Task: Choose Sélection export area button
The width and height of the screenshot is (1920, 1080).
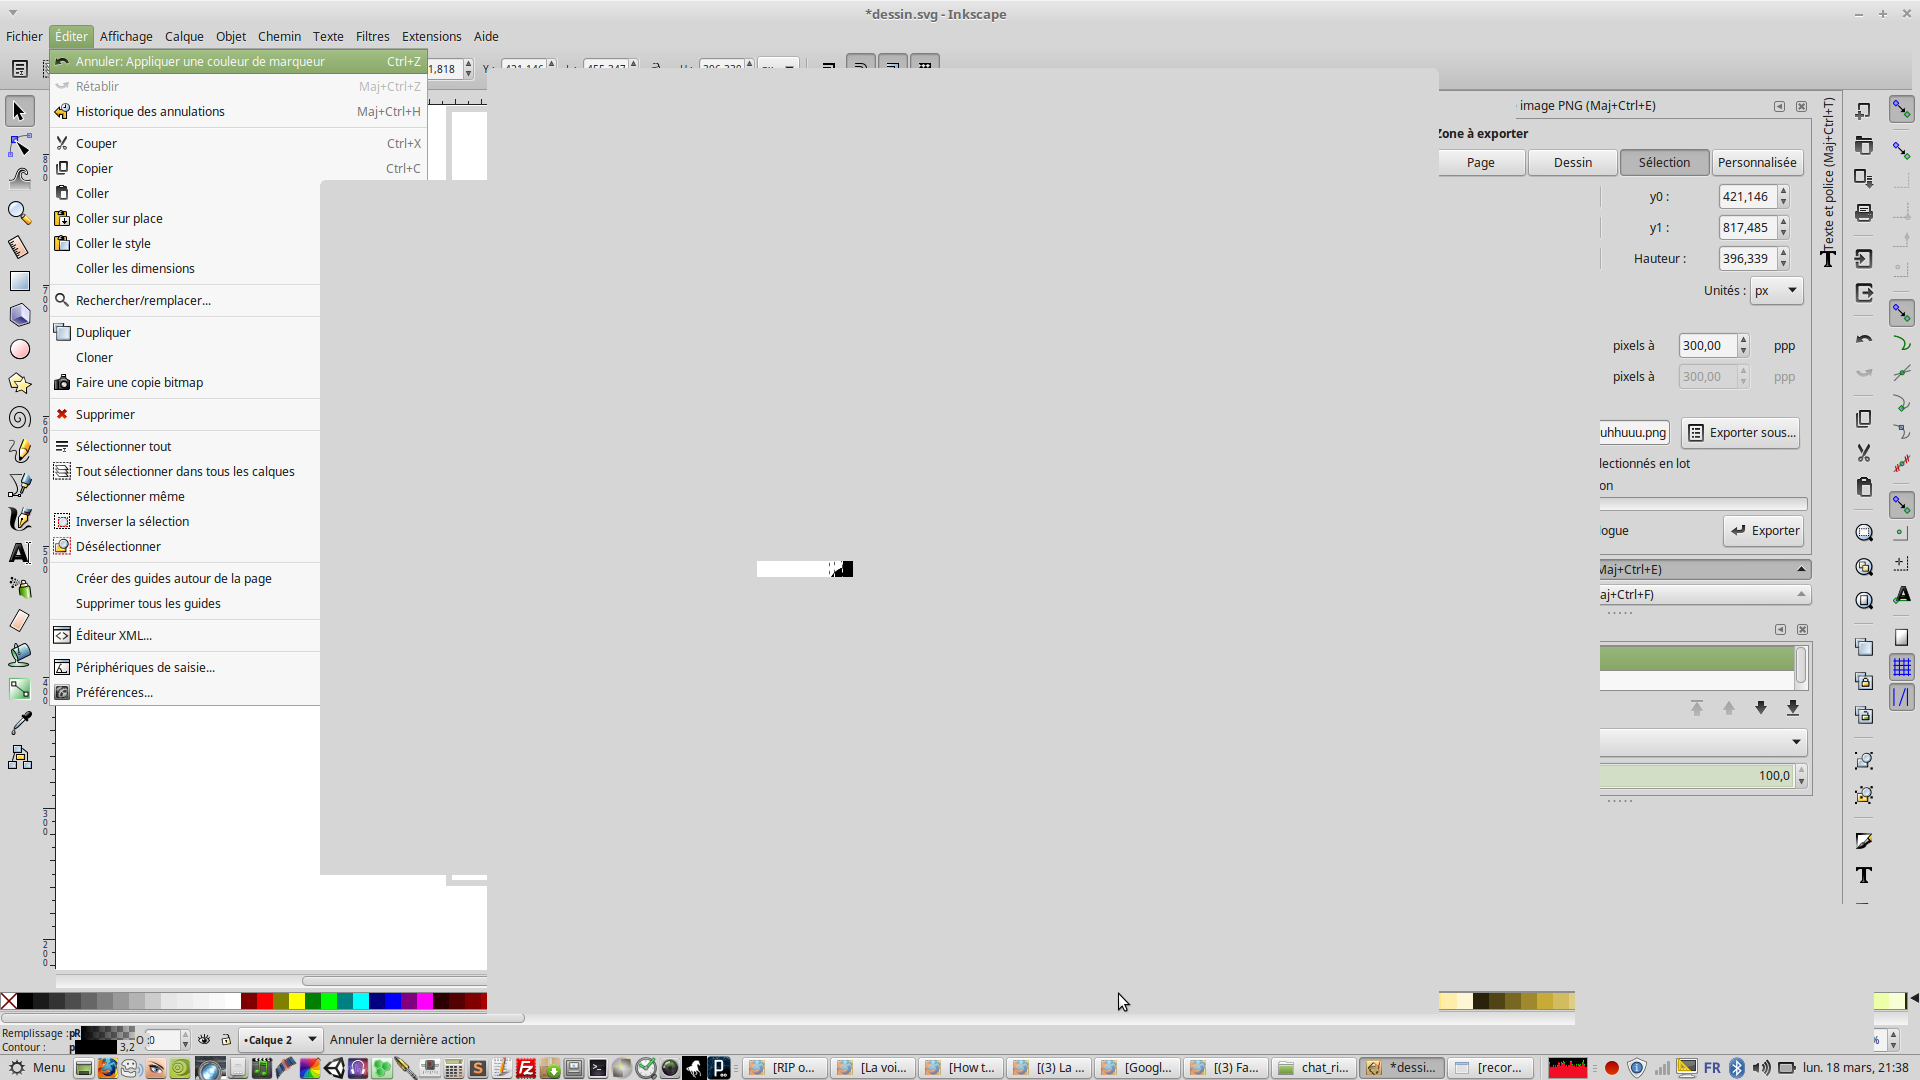Action: (x=1664, y=163)
